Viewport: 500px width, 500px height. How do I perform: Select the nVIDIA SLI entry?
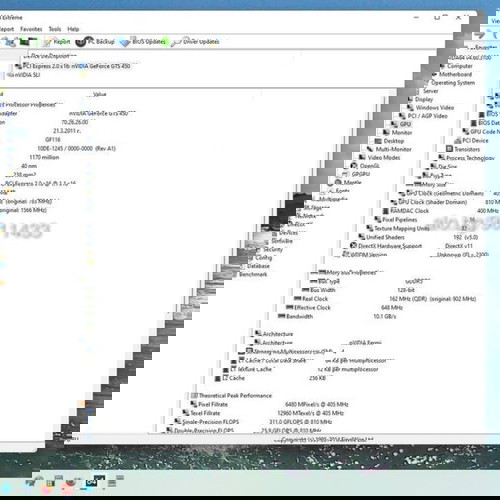23,75
